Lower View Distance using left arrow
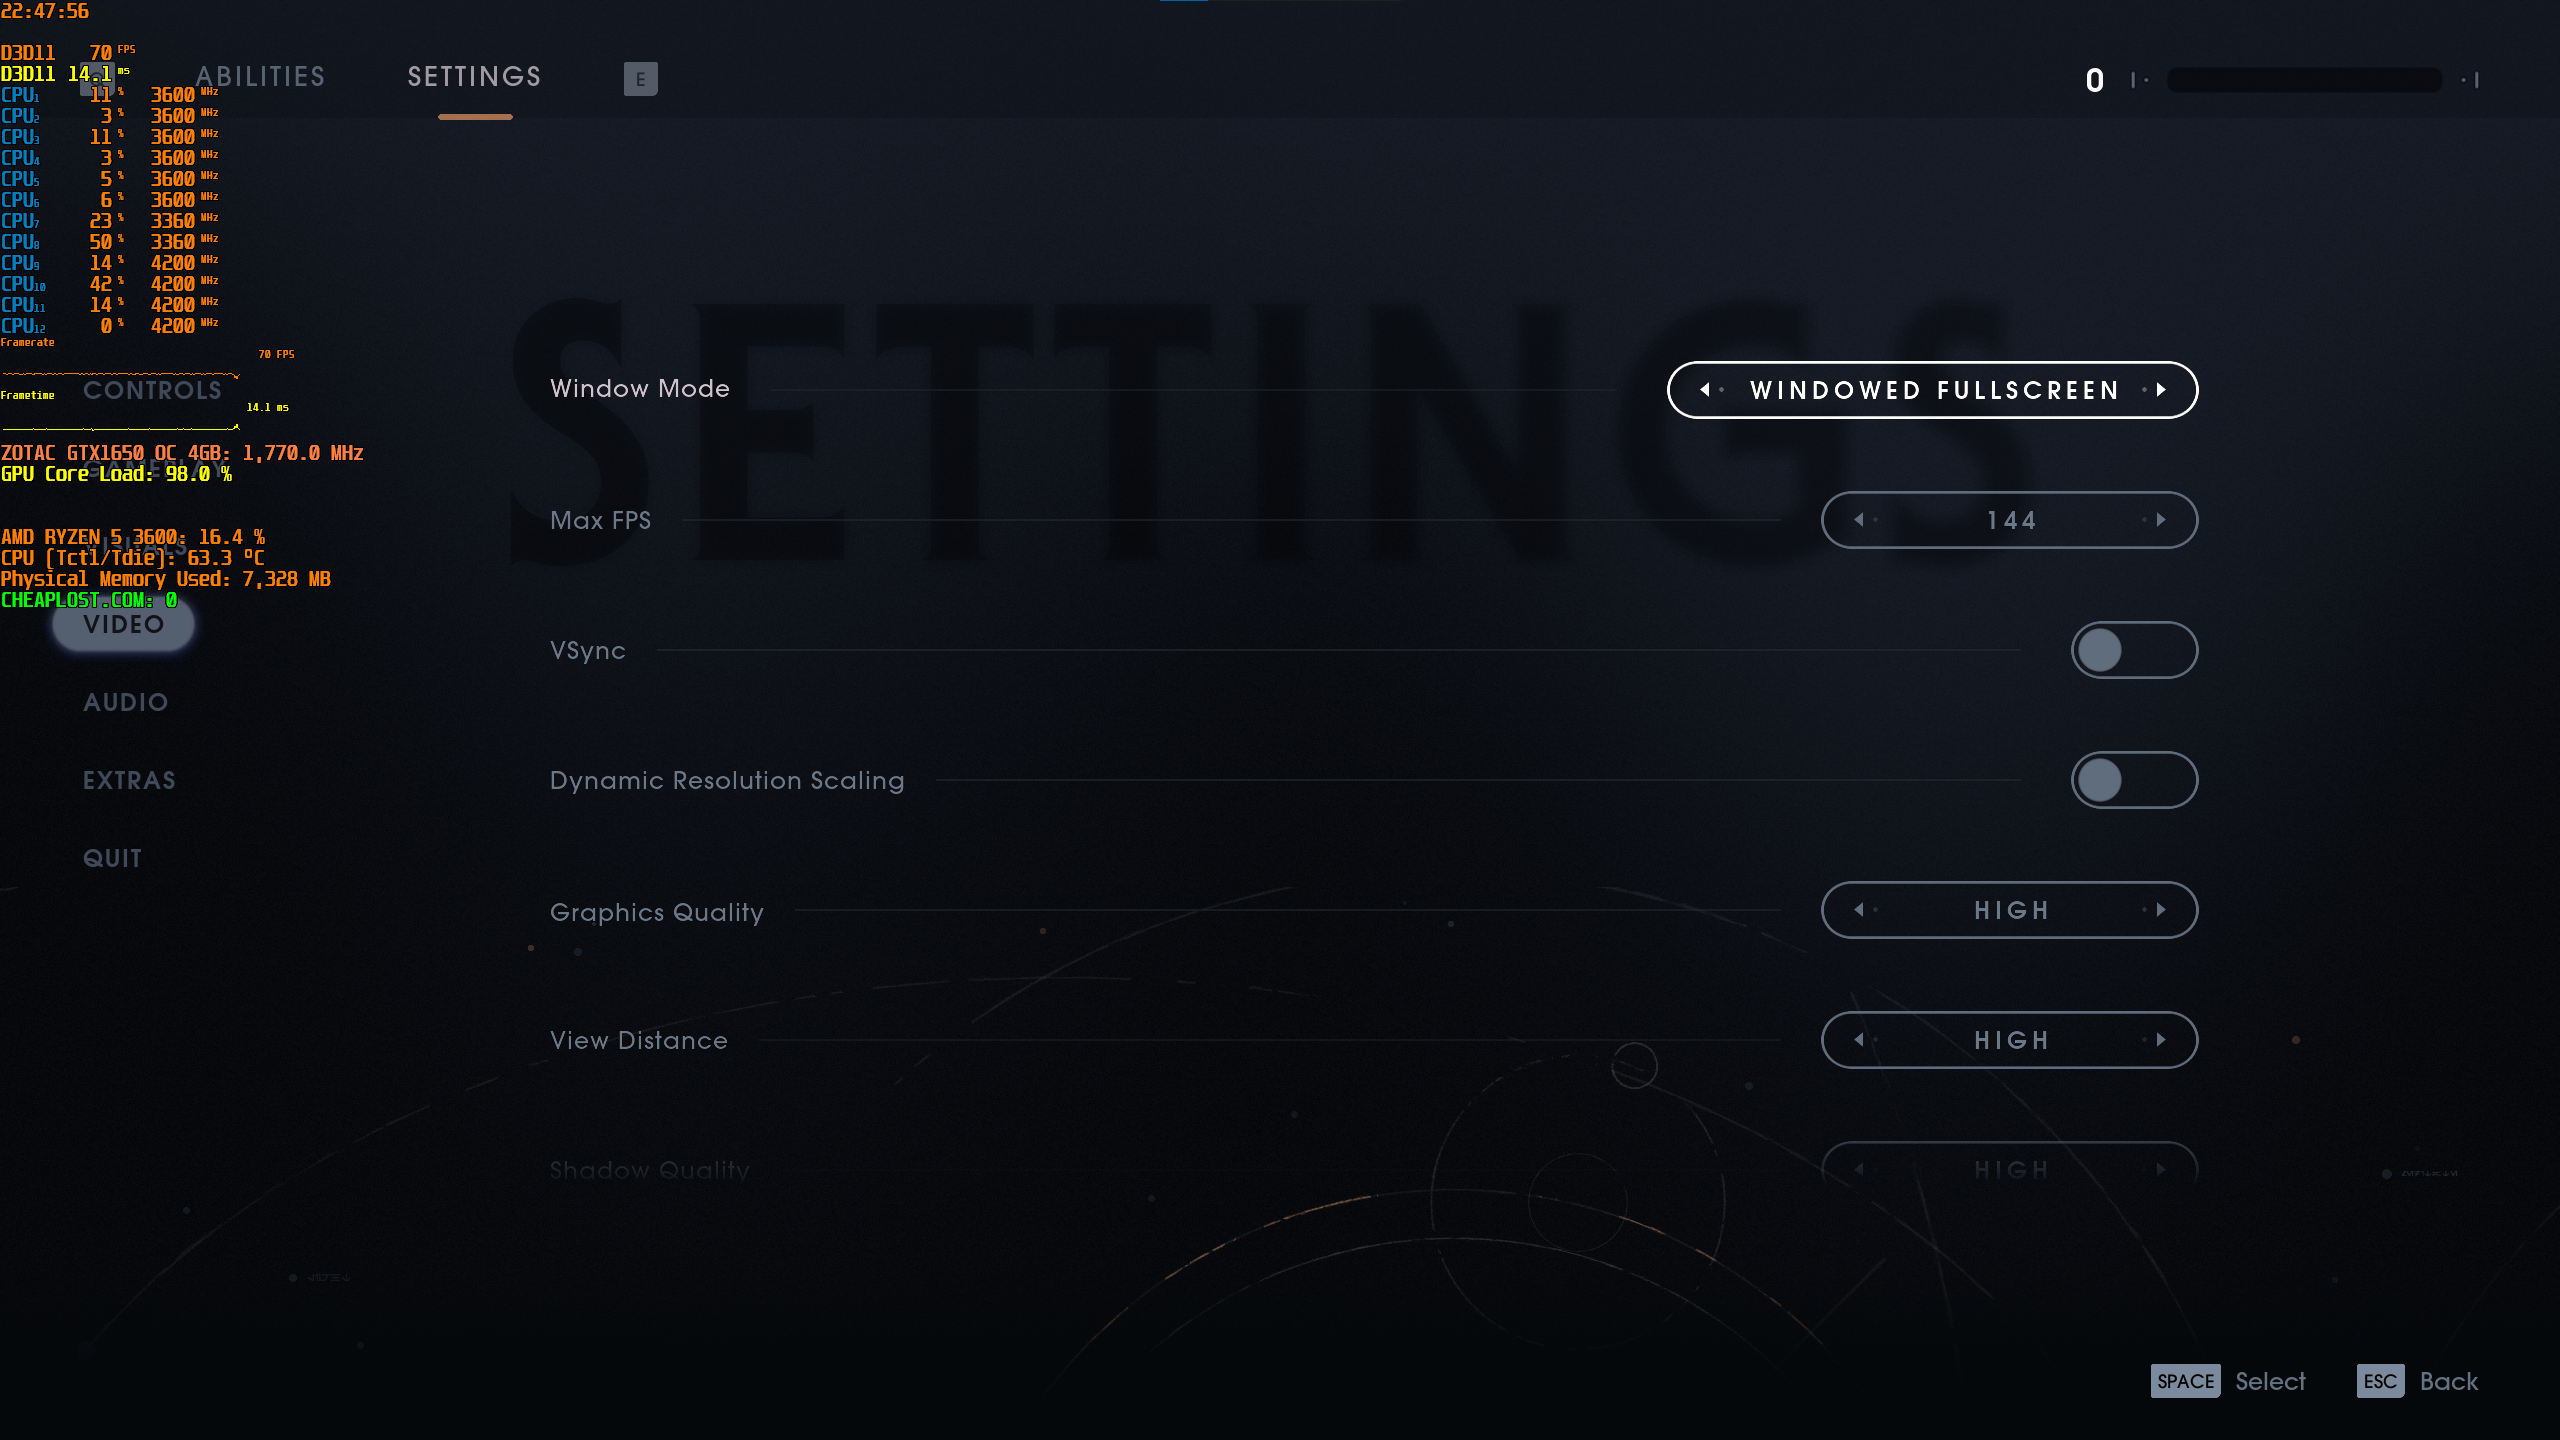The image size is (2560, 1440). 1859,1040
